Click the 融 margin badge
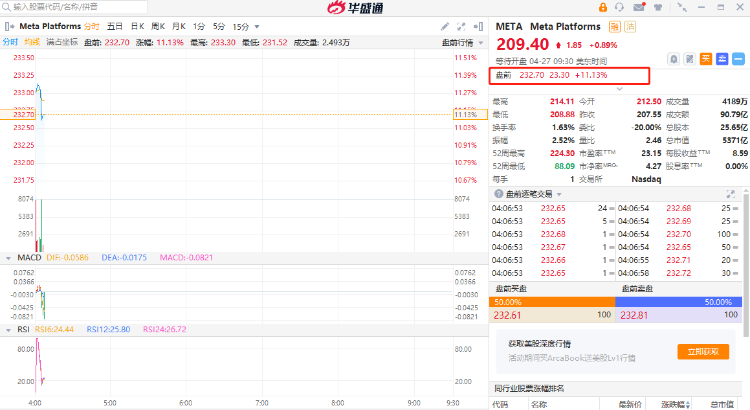 point(615,27)
